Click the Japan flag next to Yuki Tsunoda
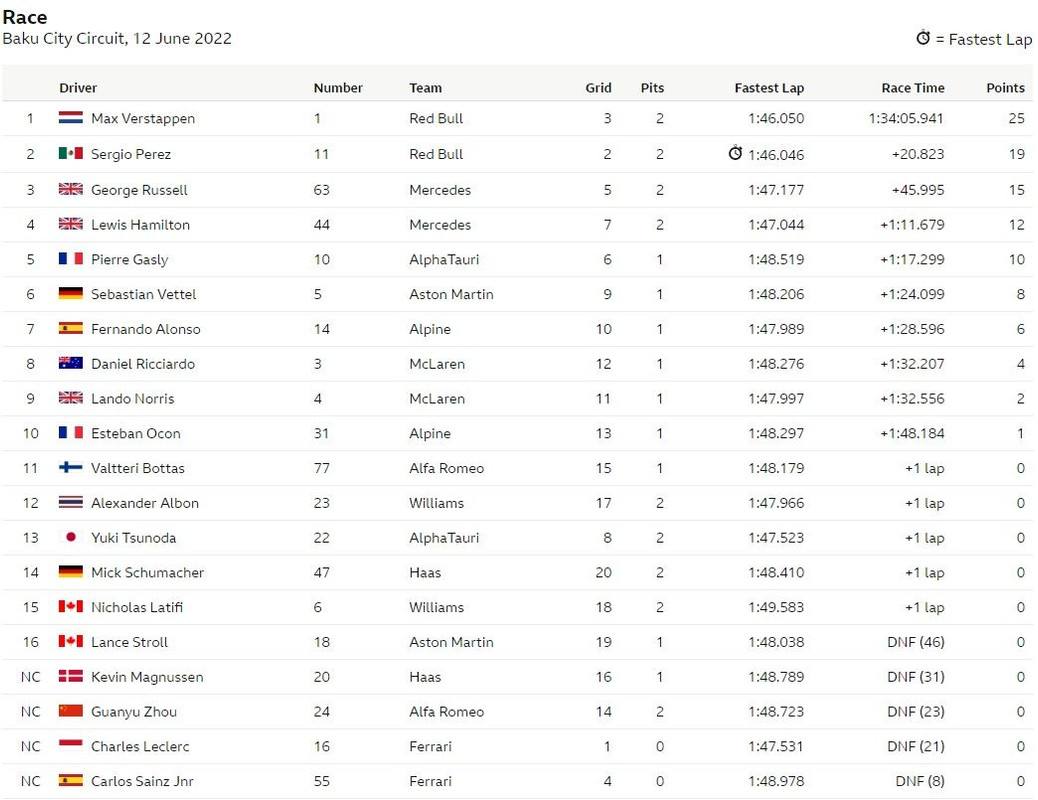Viewport: 1038px width, 800px height. pyautogui.click(x=71, y=537)
